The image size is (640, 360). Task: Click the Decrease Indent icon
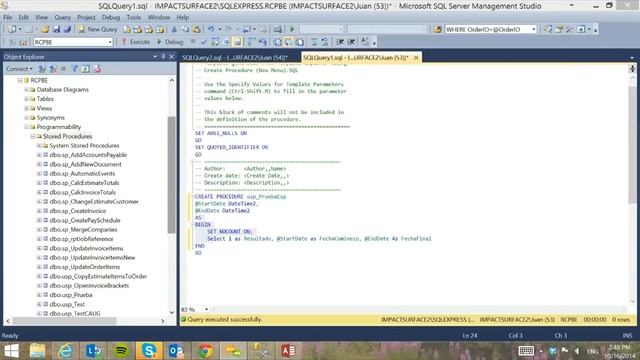pyautogui.click(x=340, y=42)
